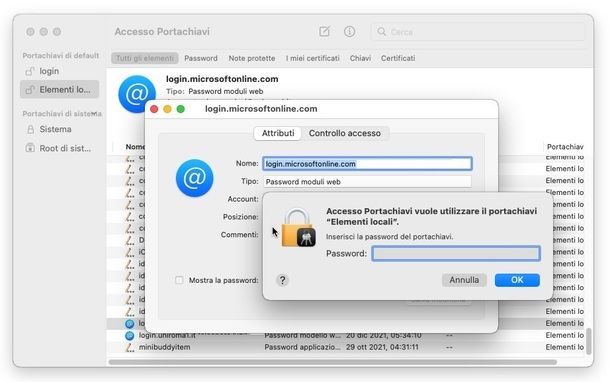The image size is (610, 382).
Task: Confirm with the OK button
Action: [x=517, y=280]
